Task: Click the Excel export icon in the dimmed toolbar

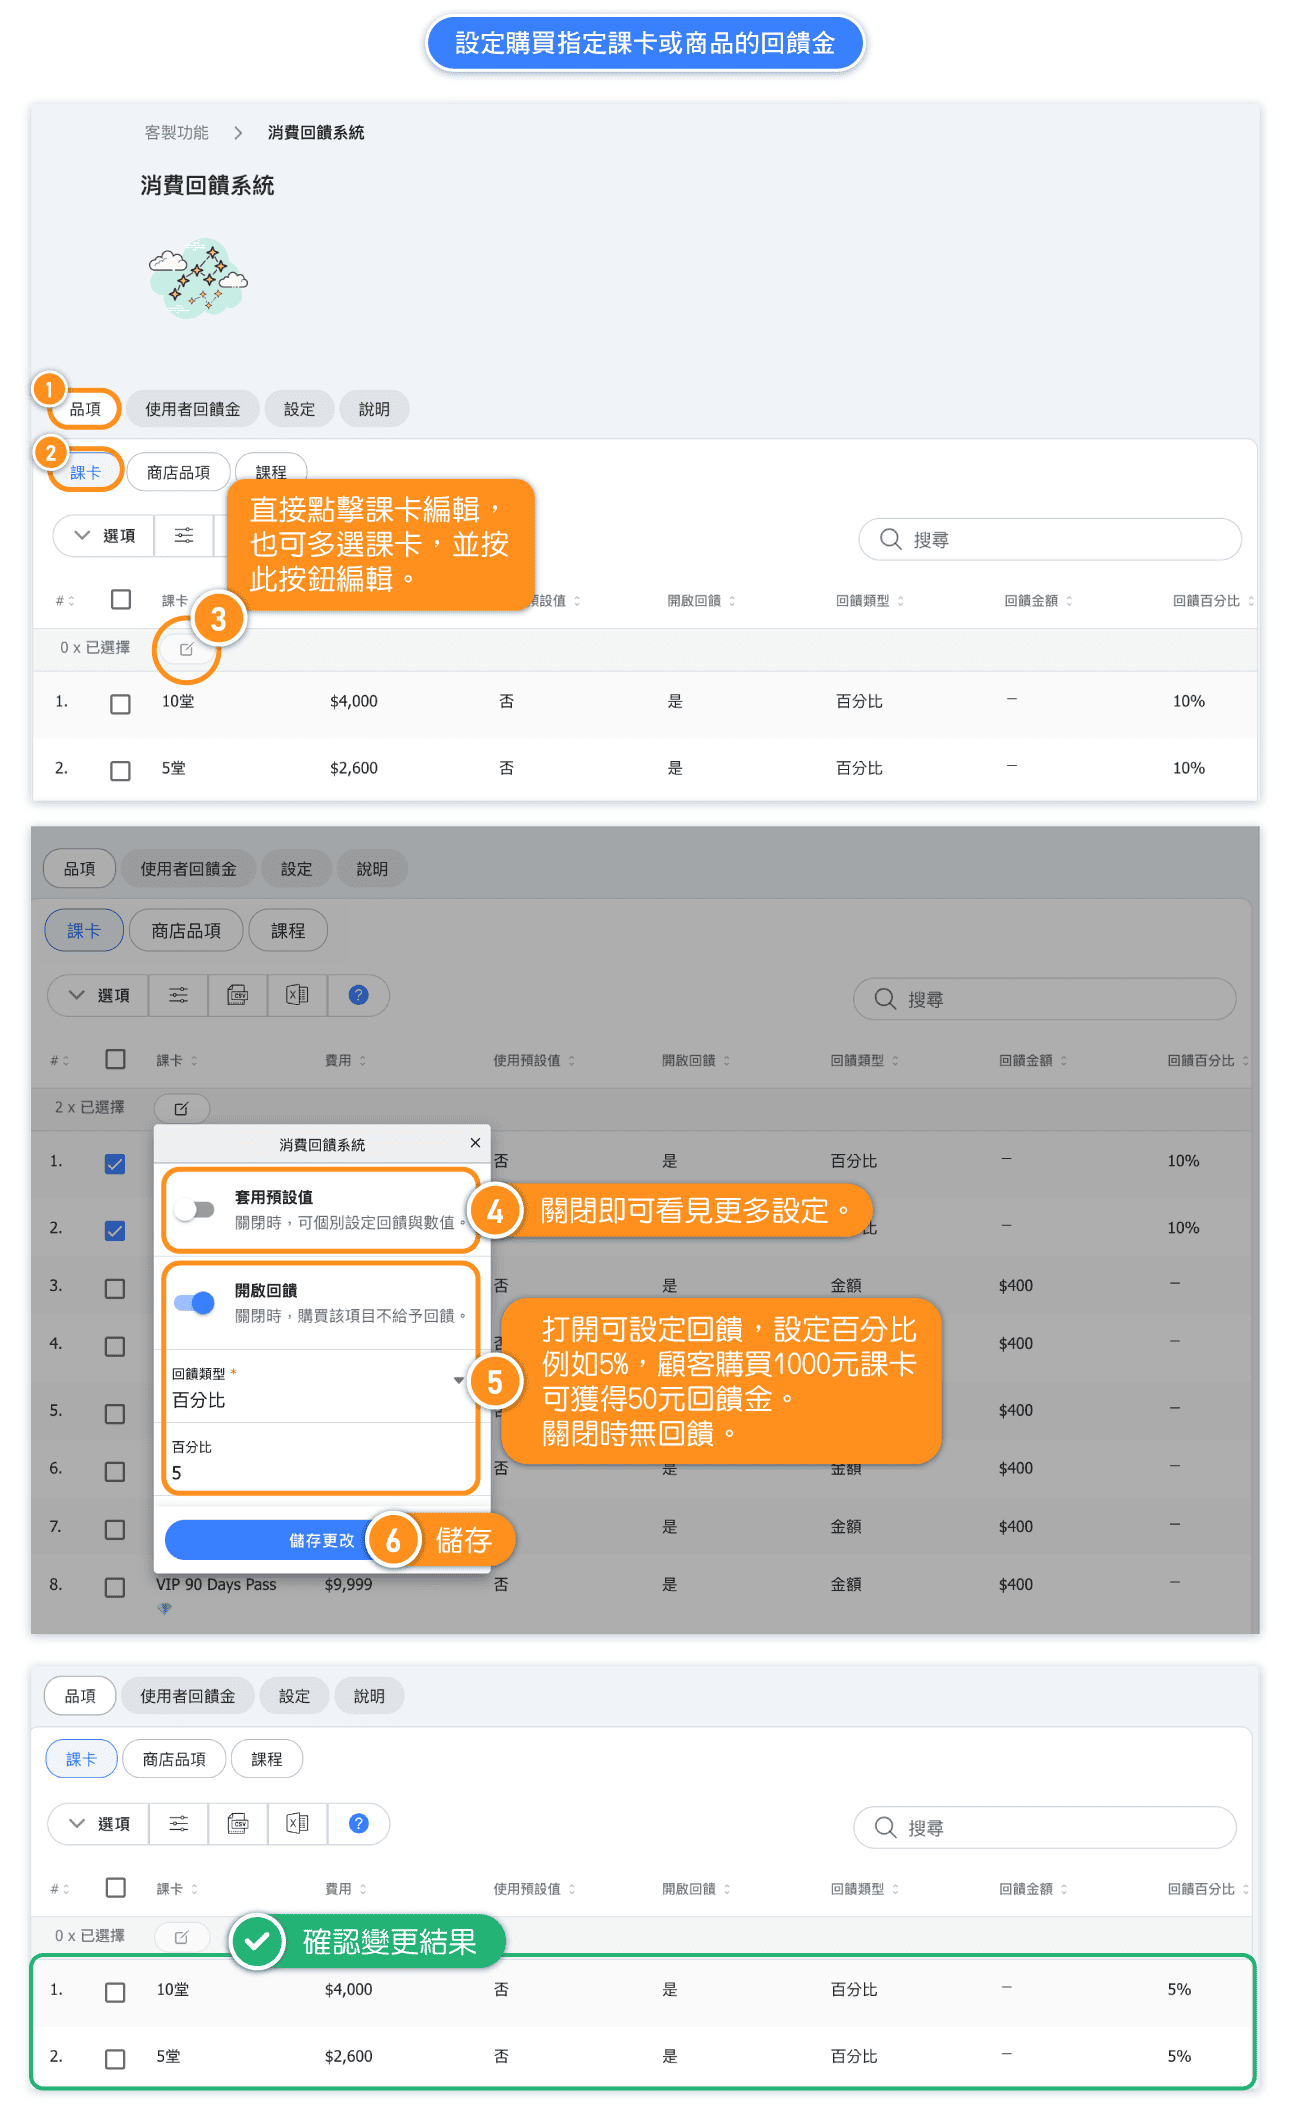Action: [297, 995]
